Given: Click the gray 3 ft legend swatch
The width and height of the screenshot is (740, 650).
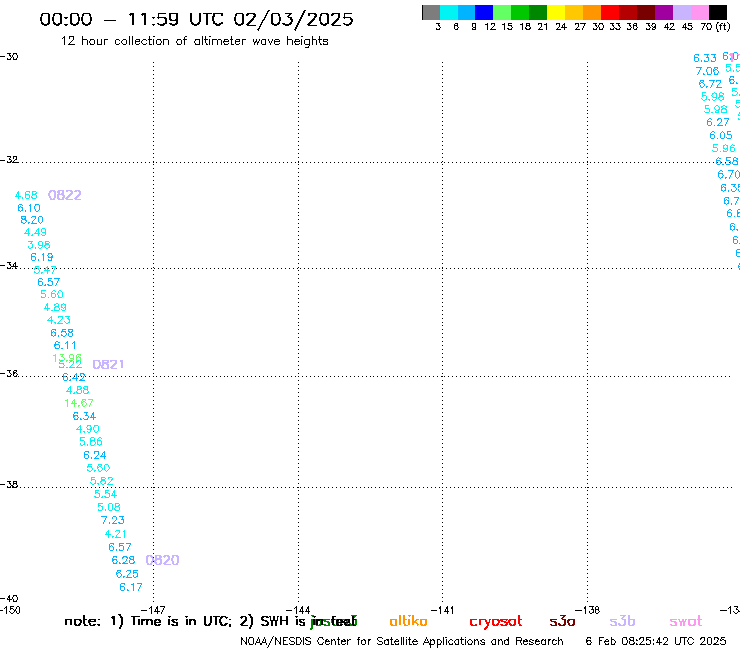Looking at the screenshot, I should point(431,12).
